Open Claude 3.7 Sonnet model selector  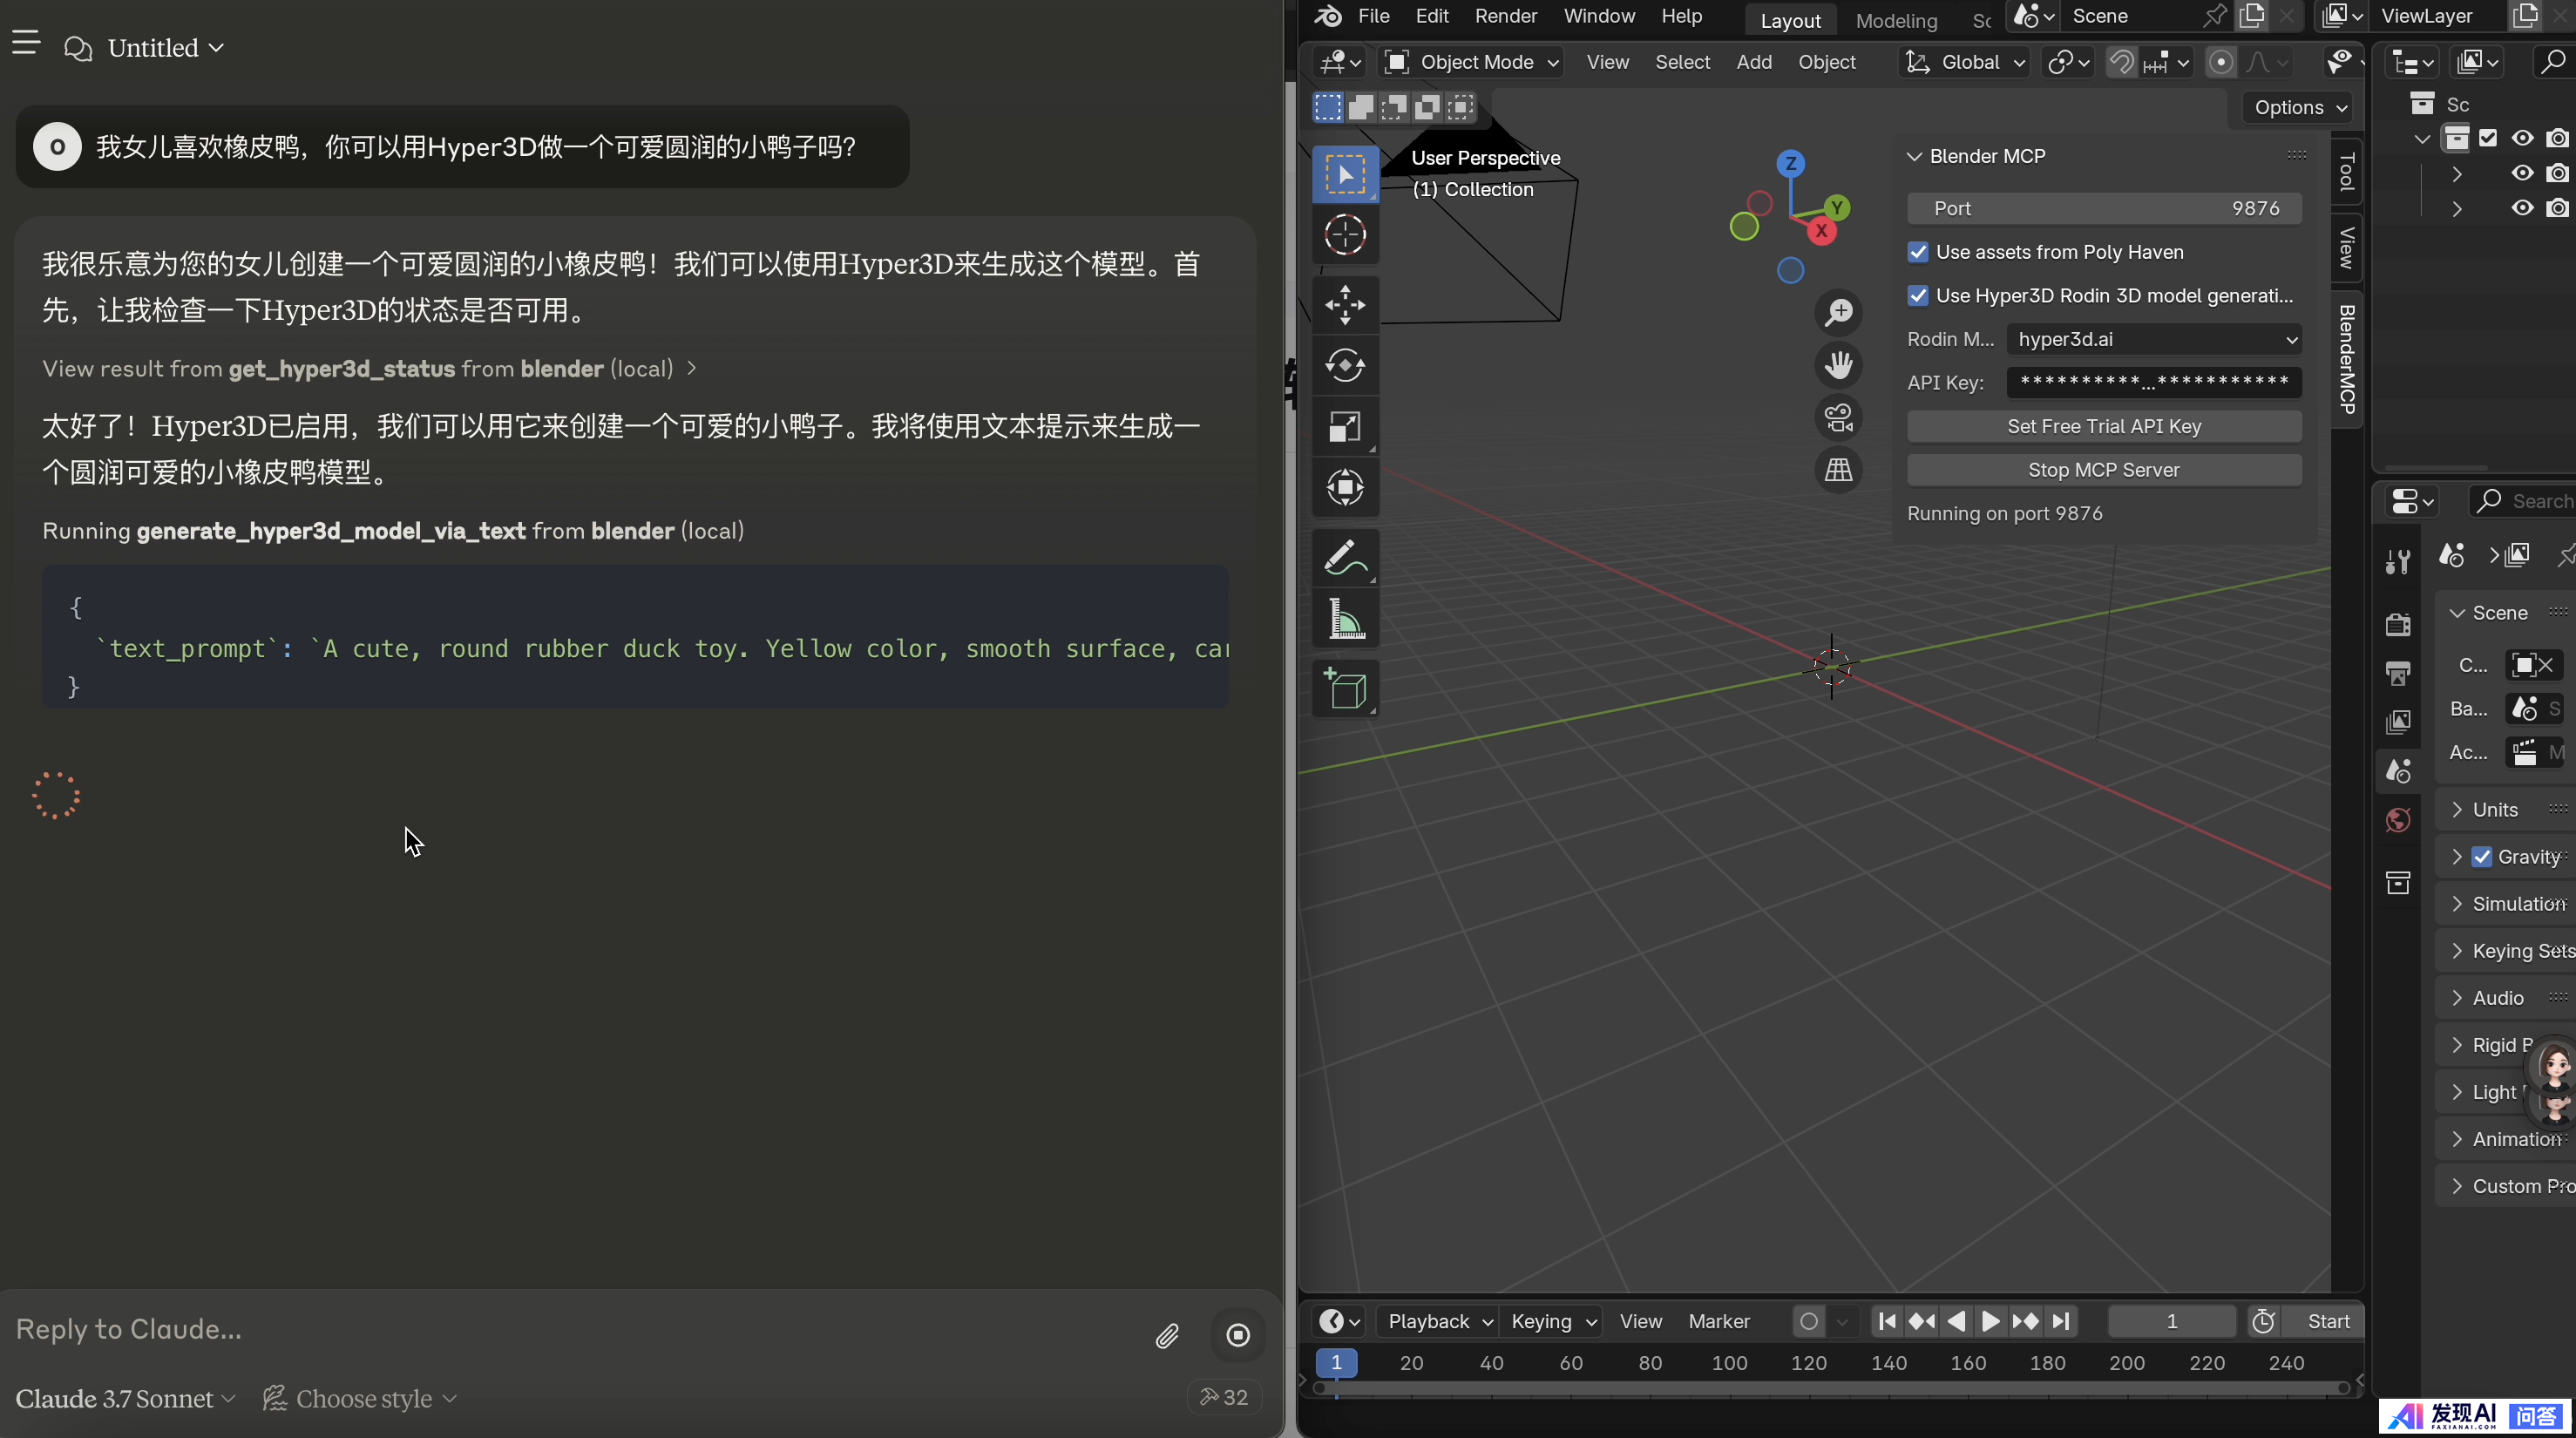125,1398
